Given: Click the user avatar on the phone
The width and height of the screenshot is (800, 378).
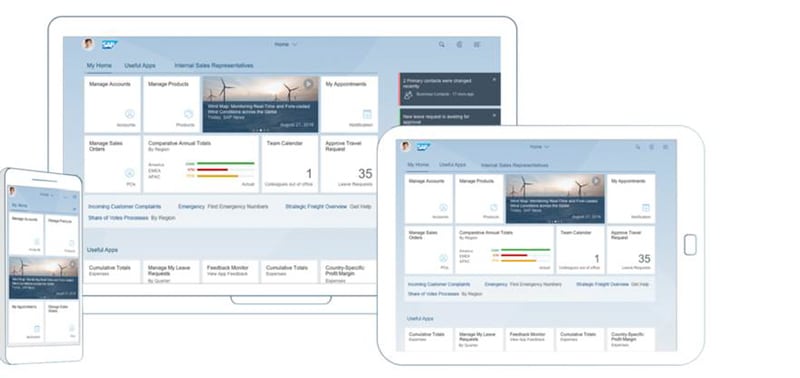Looking at the screenshot, I should (x=12, y=191).
